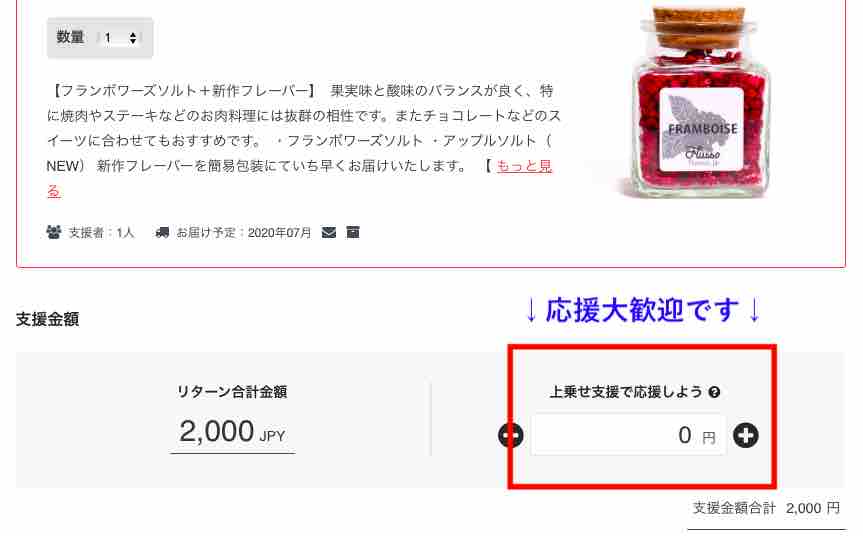Click the 支援金額合計 2,000 円 total
This screenshot has width=863, height=536.
(766, 508)
